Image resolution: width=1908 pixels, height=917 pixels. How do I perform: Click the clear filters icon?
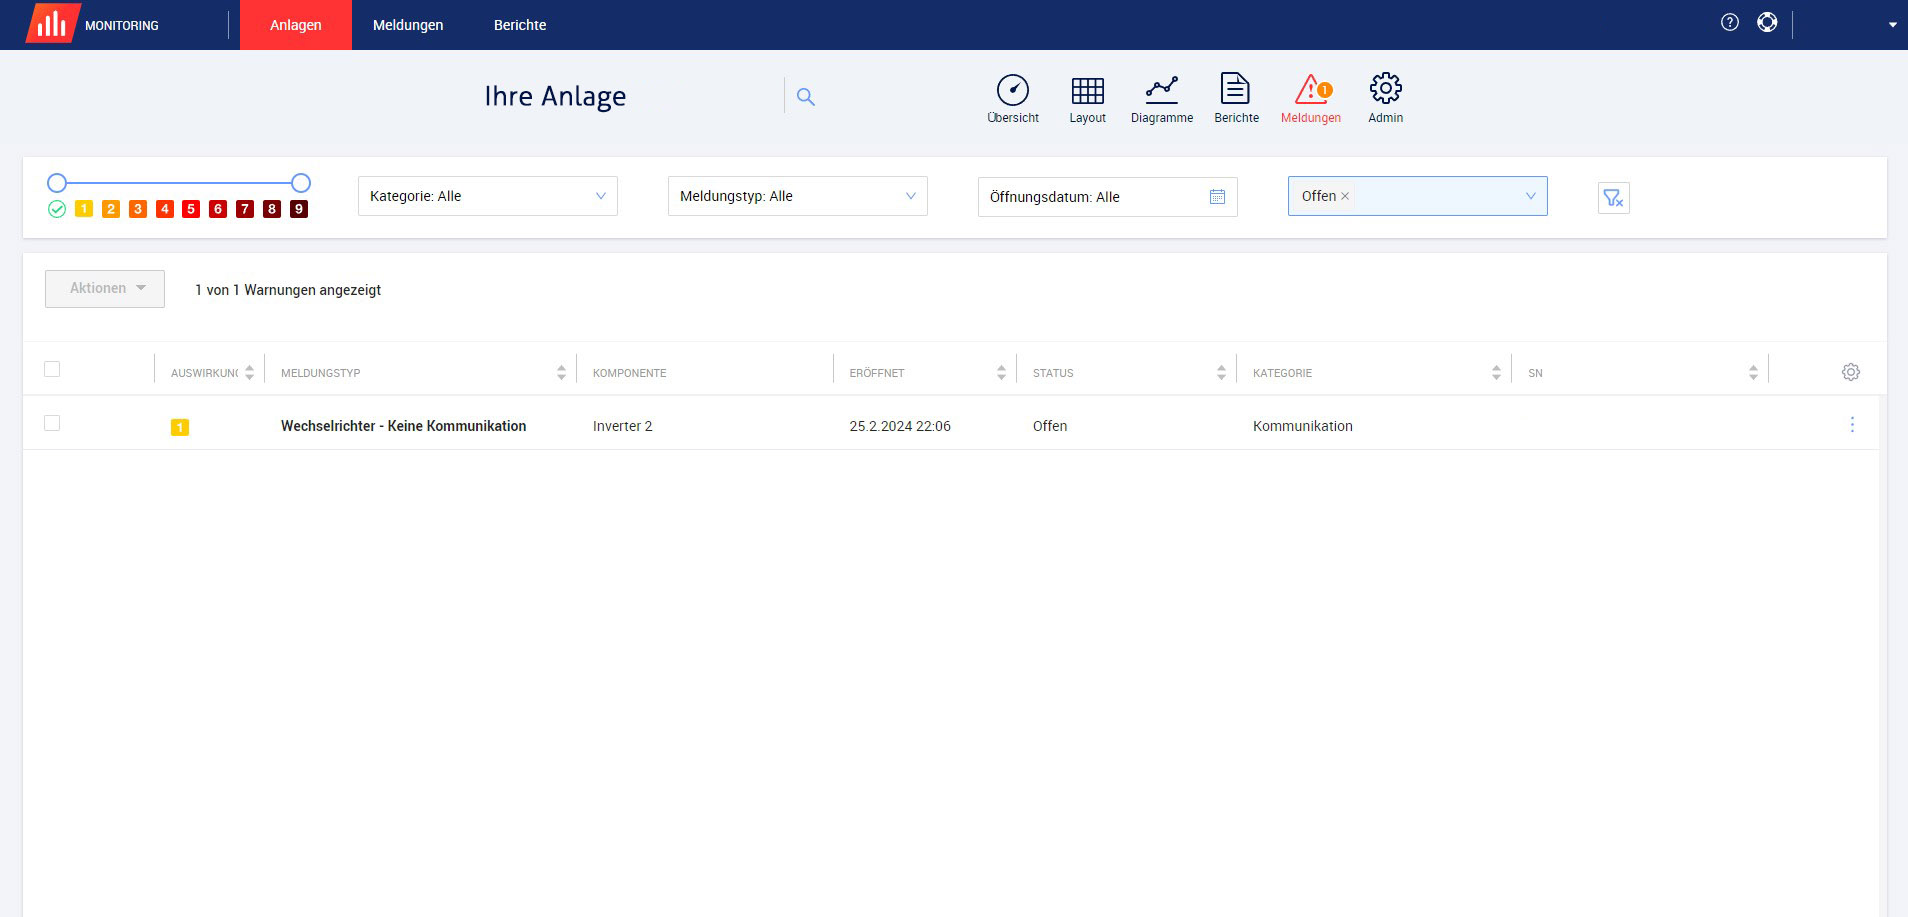tap(1613, 197)
